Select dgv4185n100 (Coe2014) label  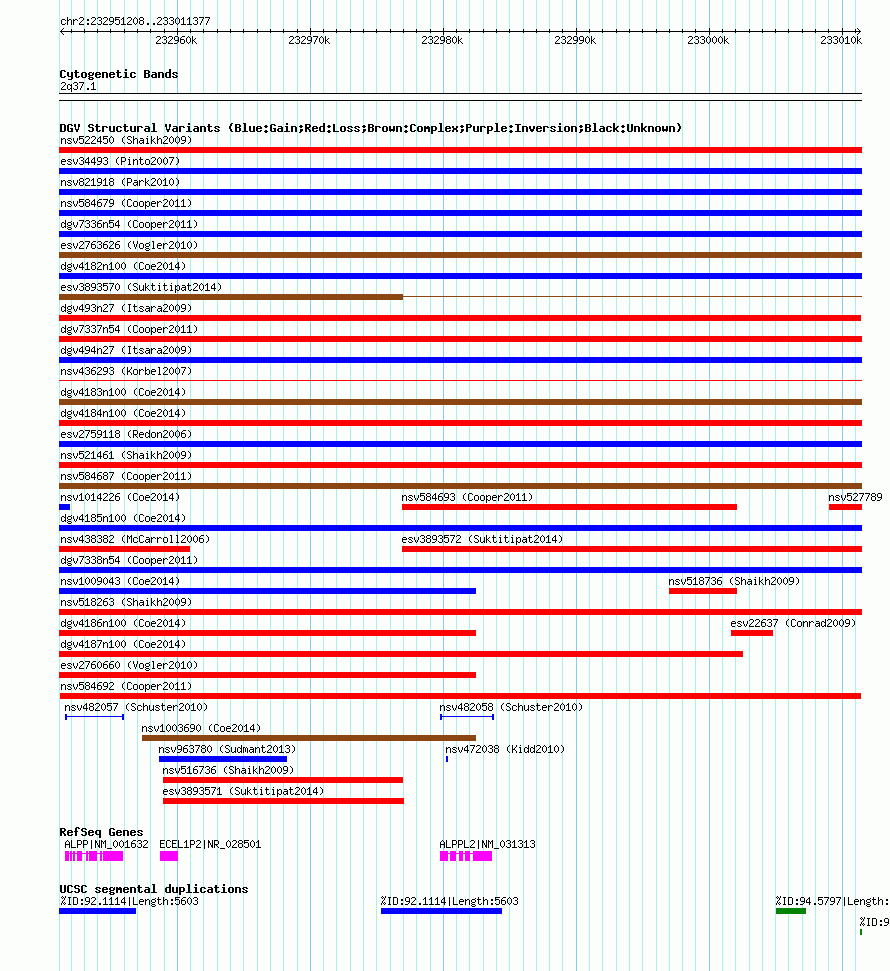click(x=123, y=519)
